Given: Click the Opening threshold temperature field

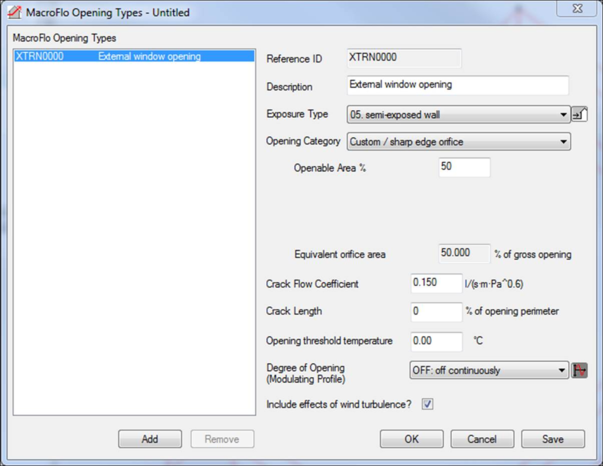Looking at the screenshot, I should tap(436, 341).
